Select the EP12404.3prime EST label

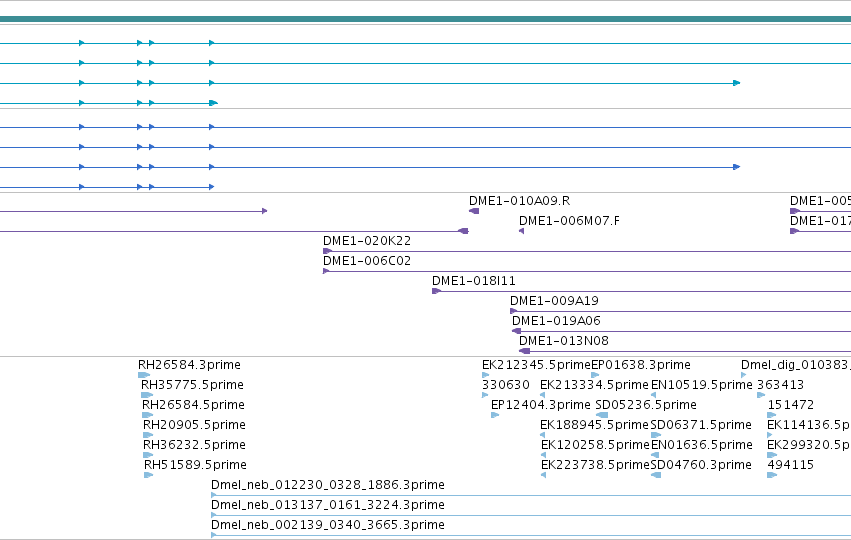(x=541, y=405)
